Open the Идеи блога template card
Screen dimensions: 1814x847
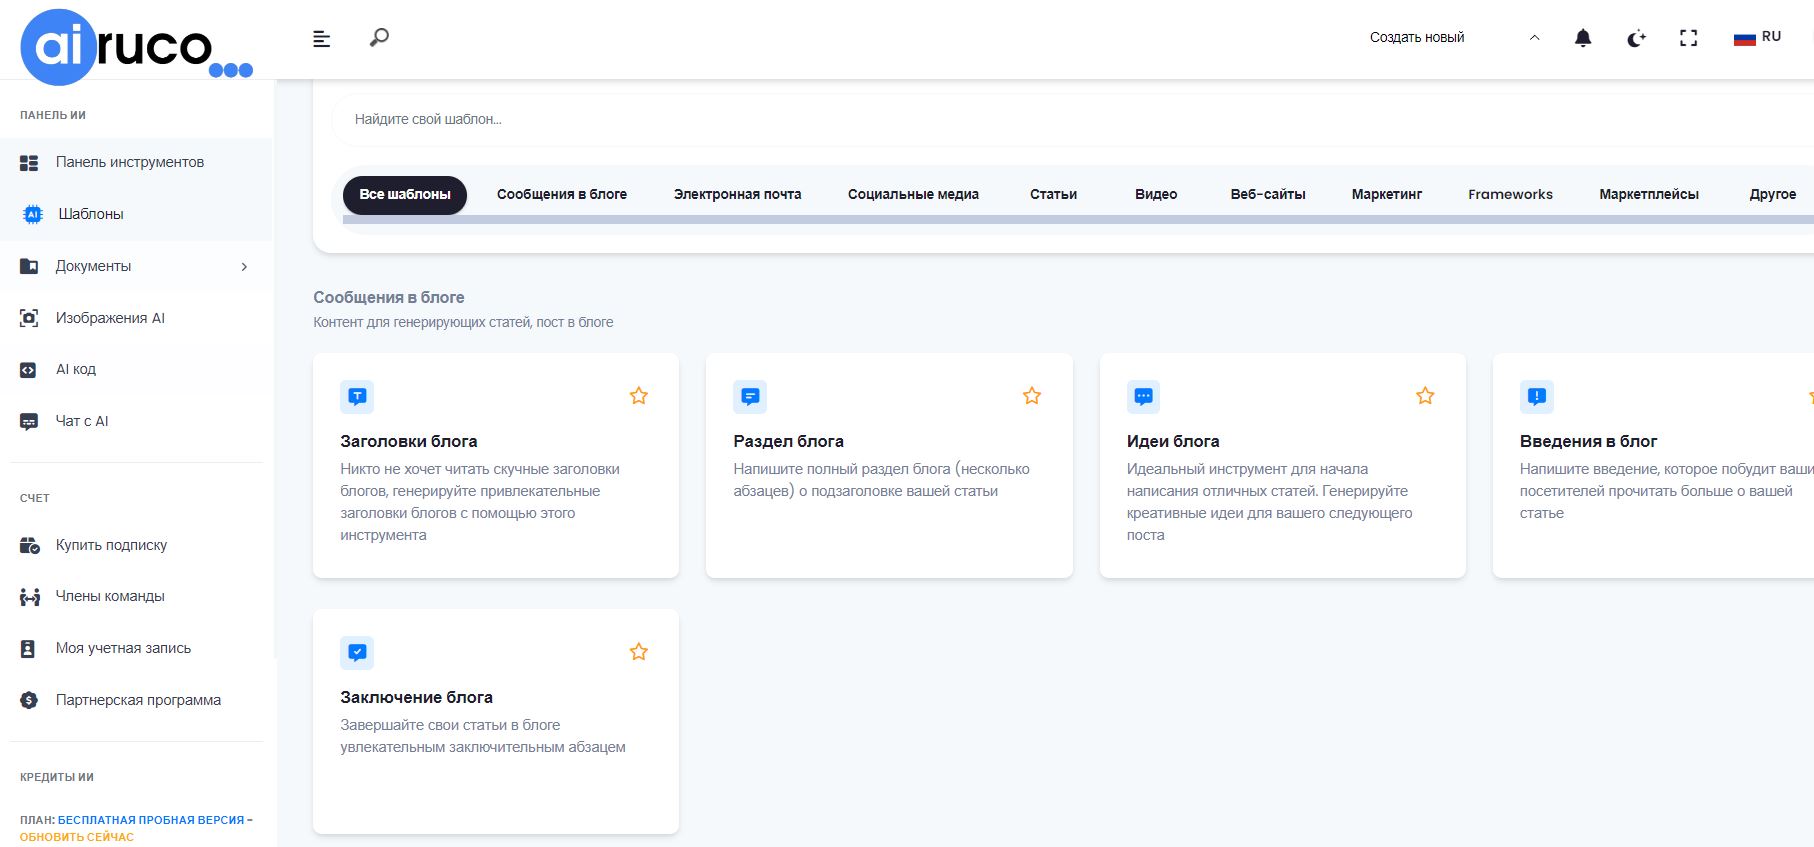point(1283,465)
